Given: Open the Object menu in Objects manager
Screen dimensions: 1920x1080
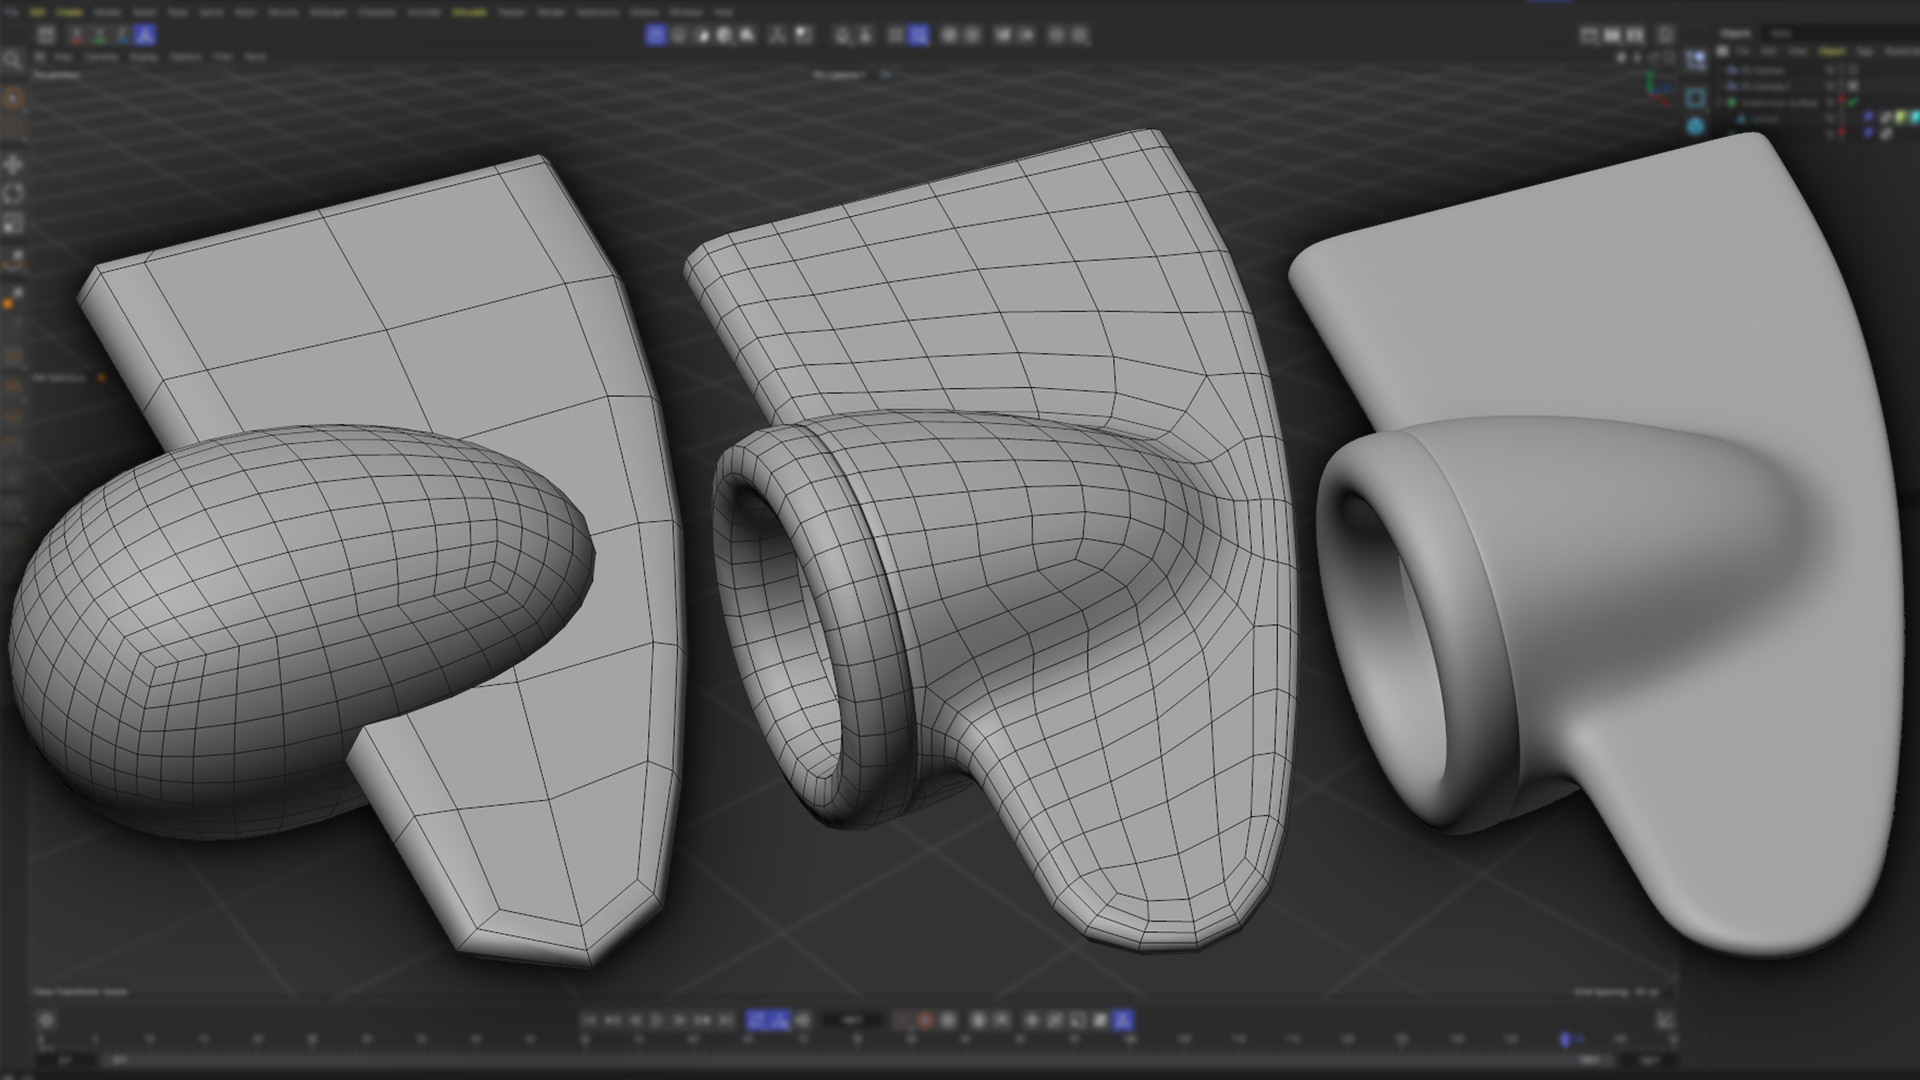Looking at the screenshot, I should (x=1832, y=51).
